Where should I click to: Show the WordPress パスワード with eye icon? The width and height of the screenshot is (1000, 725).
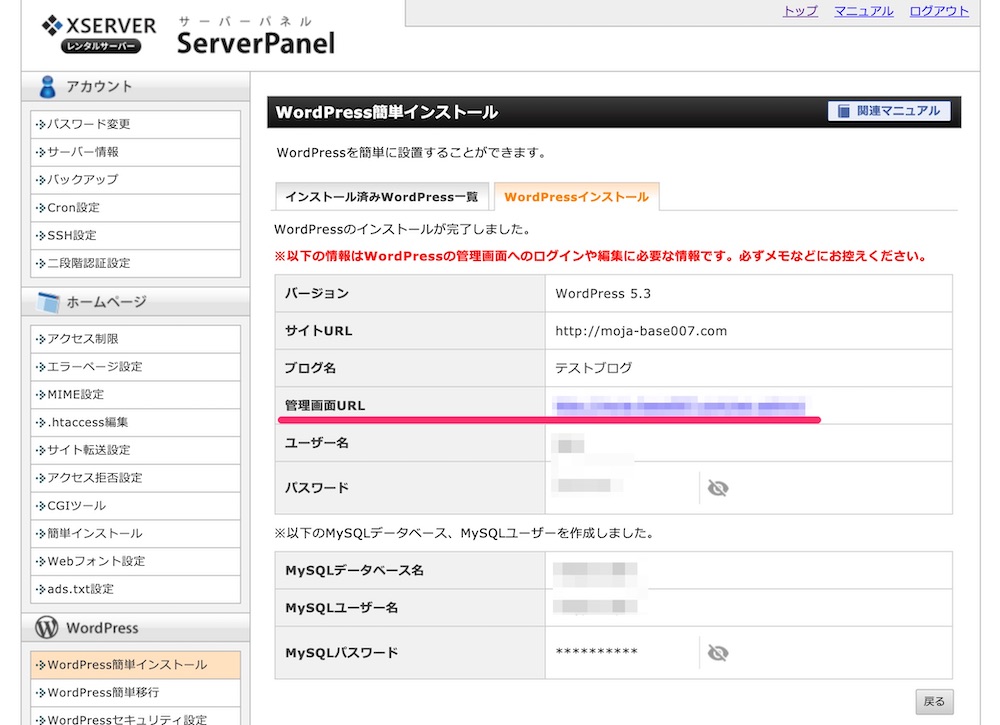pos(717,488)
